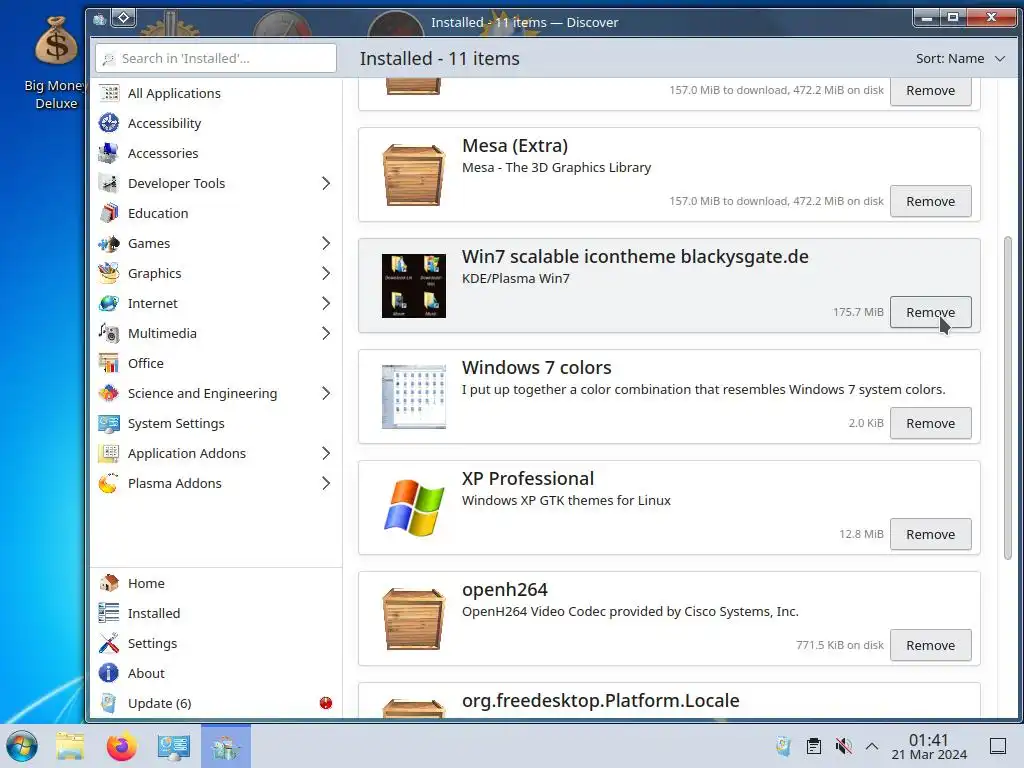The height and width of the screenshot is (768, 1024).
Task: Click the red update notification badge
Action: point(326,703)
